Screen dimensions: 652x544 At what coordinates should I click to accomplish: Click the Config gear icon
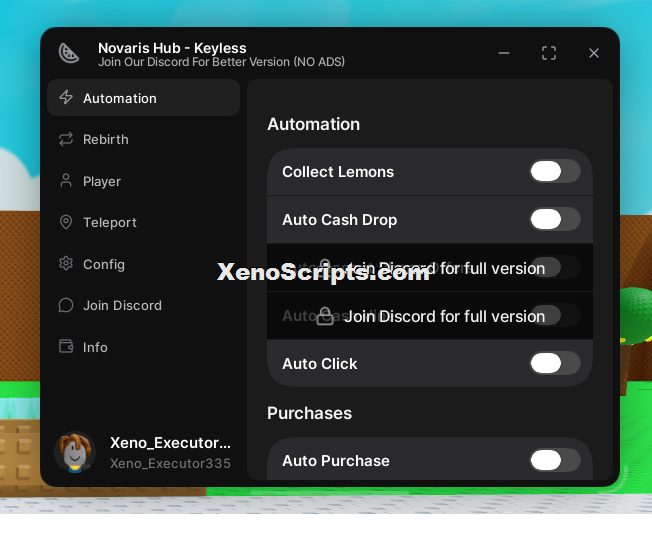[66, 263]
